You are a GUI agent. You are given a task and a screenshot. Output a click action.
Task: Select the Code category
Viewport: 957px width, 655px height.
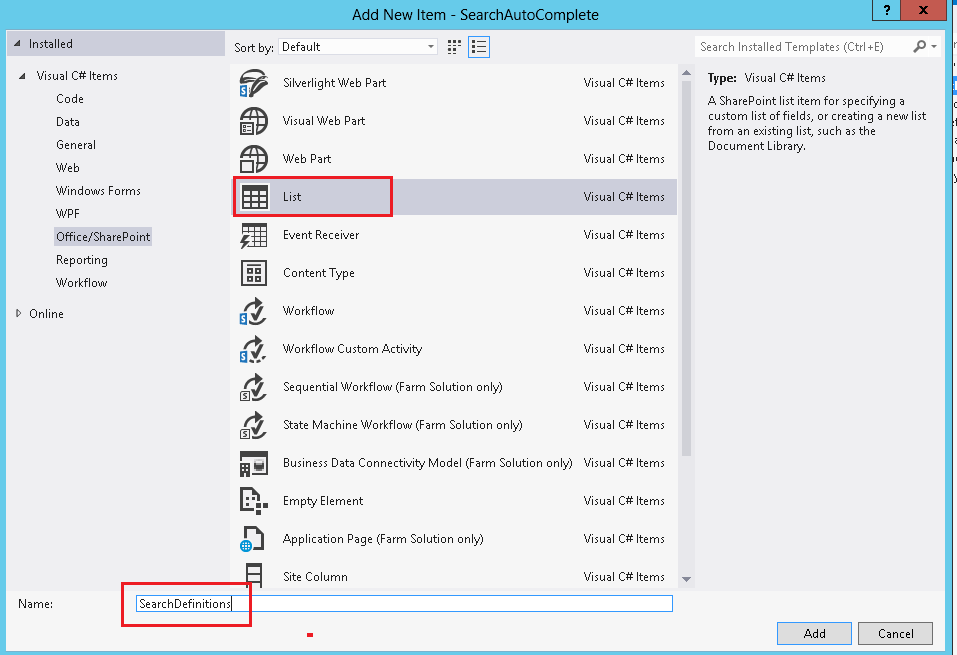[x=70, y=99]
